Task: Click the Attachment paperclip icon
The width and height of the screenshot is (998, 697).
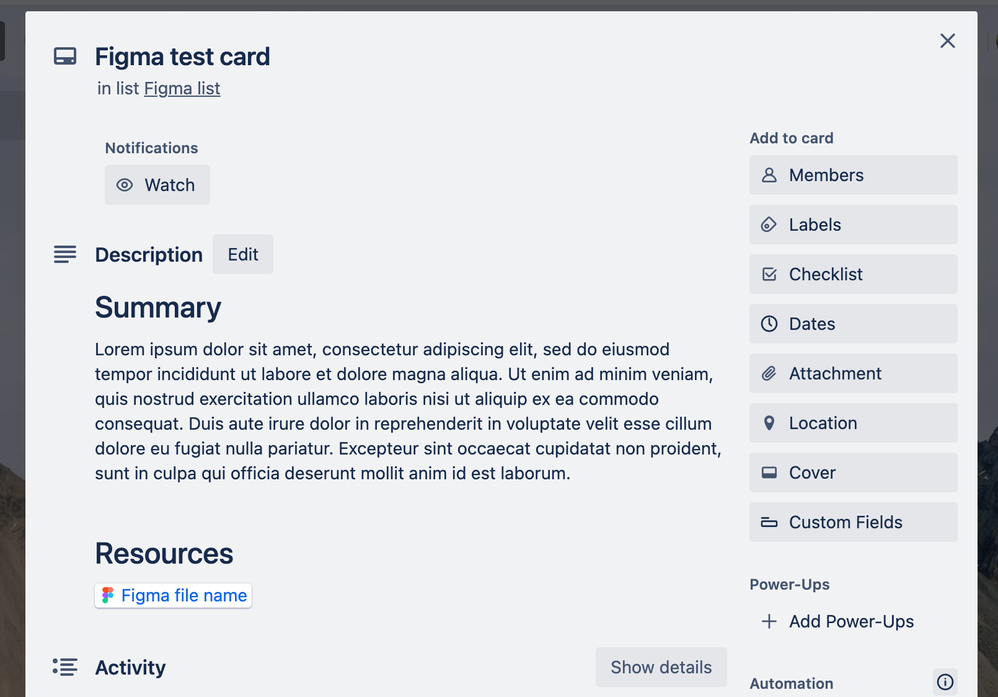Action: tap(769, 374)
